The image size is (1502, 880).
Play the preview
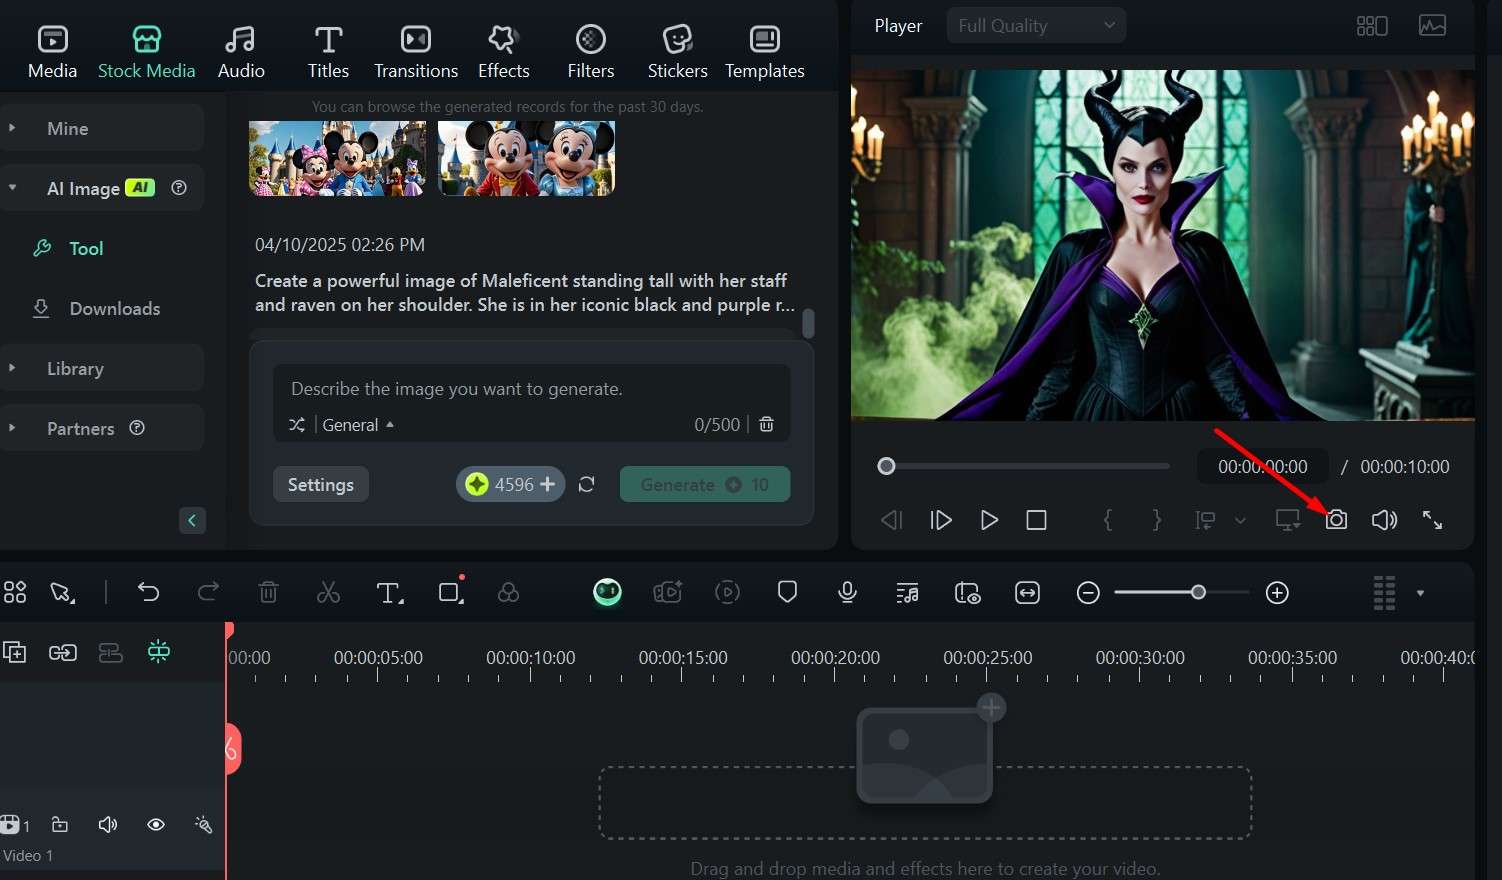pyautogui.click(x=989, y=520)
